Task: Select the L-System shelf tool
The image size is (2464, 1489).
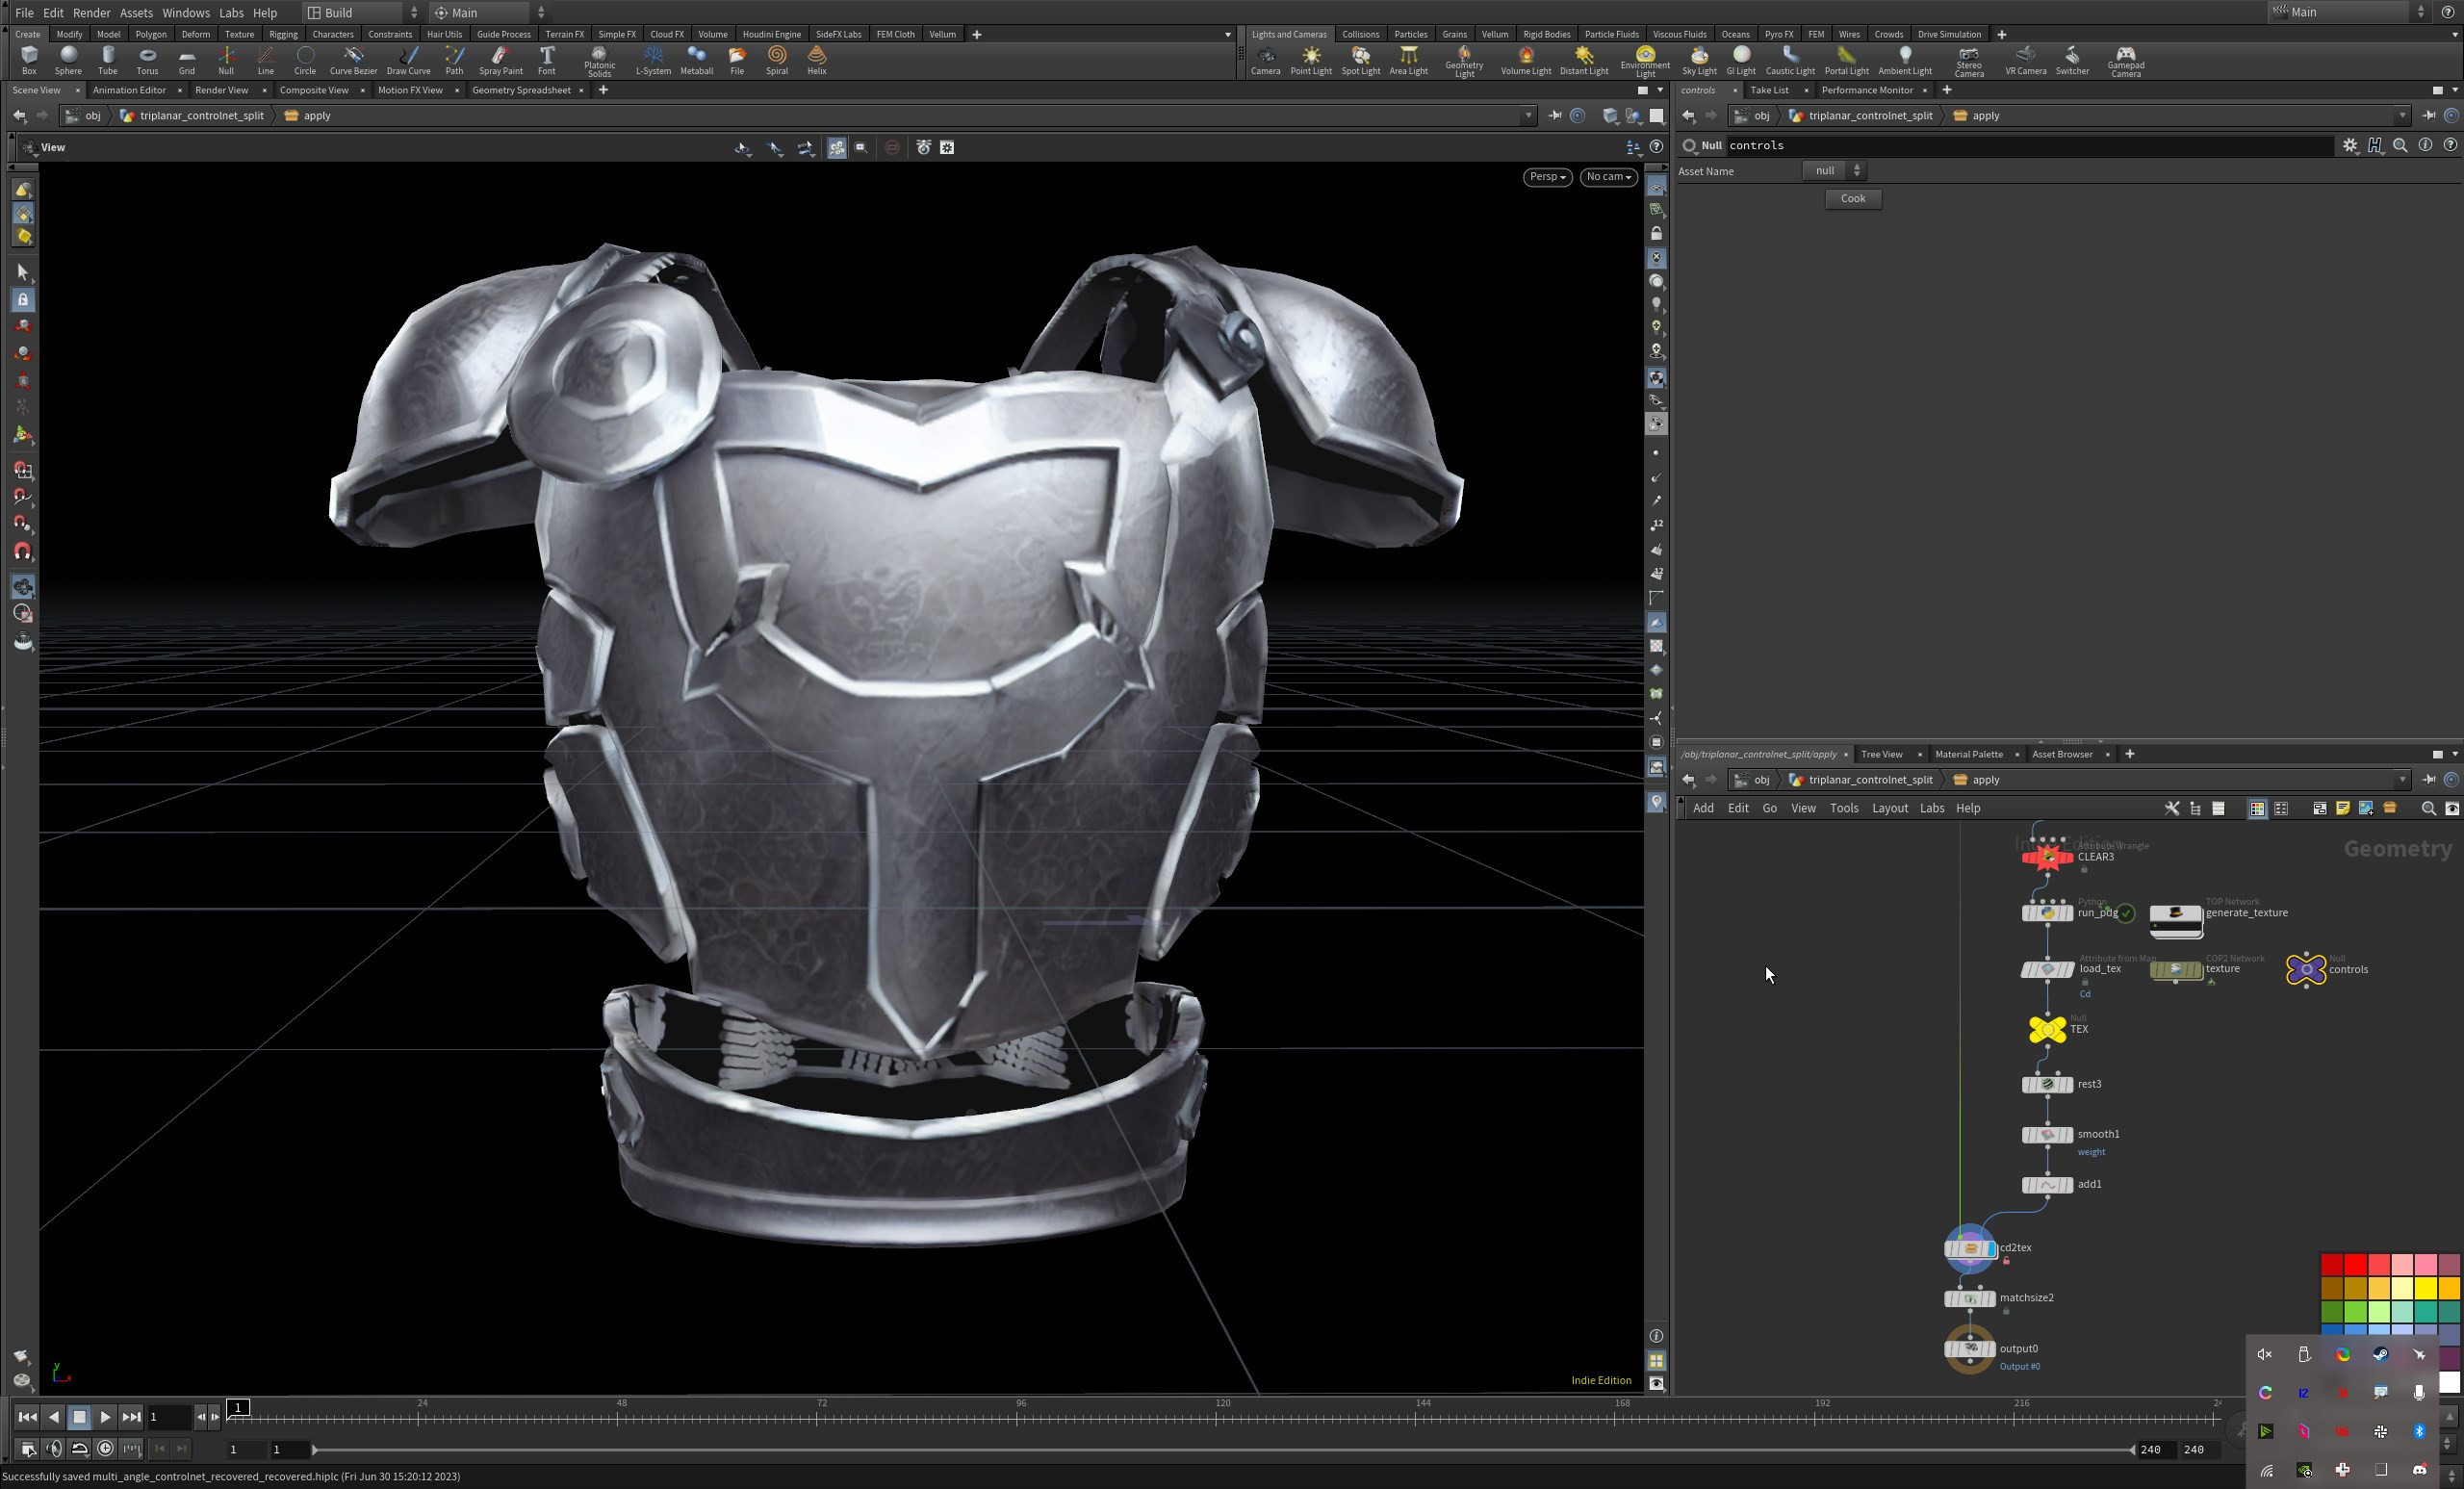Action: pyautogui.click(x=653, y=60)
